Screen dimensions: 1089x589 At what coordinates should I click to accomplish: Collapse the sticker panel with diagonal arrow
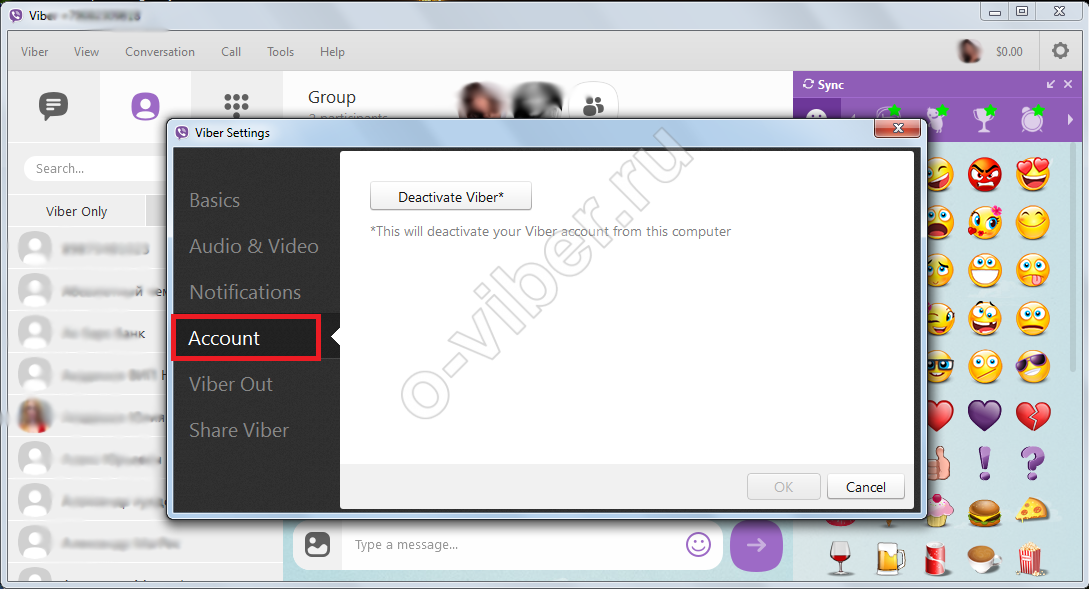pos(1051,84)
